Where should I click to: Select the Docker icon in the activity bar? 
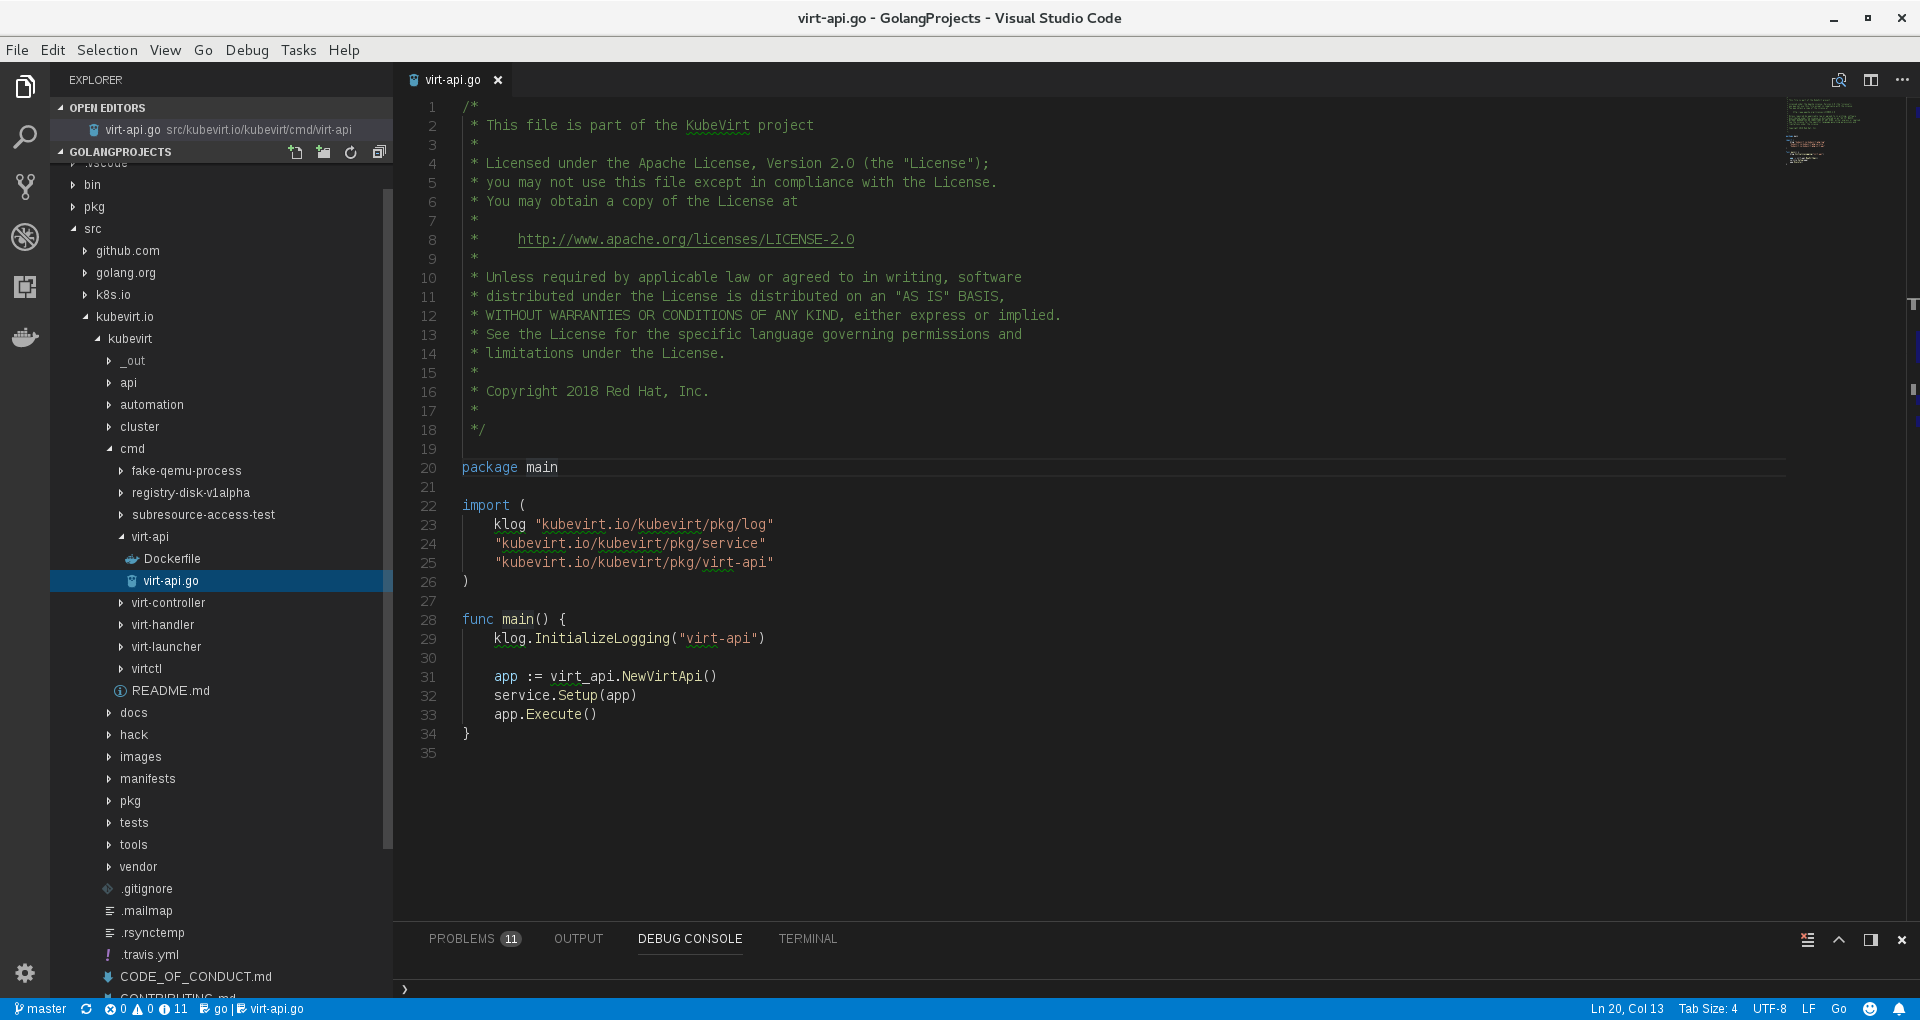pos(25,337)
